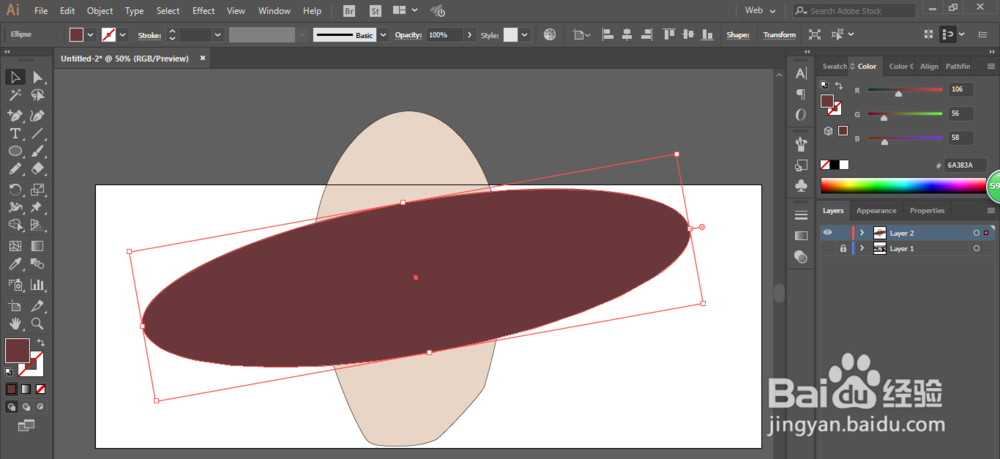Select the Zoom tool
This screenshot has height=459, width=1000.
tap(38, 323)
